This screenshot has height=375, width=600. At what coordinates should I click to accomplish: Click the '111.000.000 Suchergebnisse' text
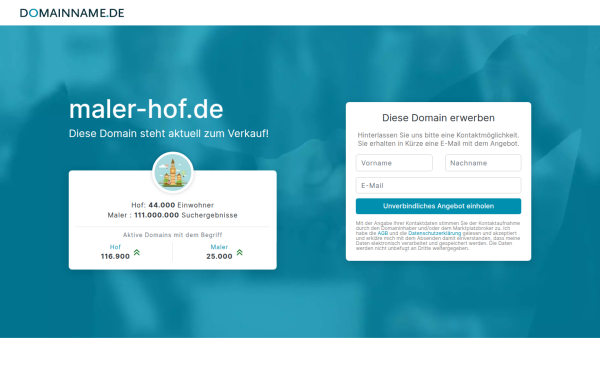[186, 215]
